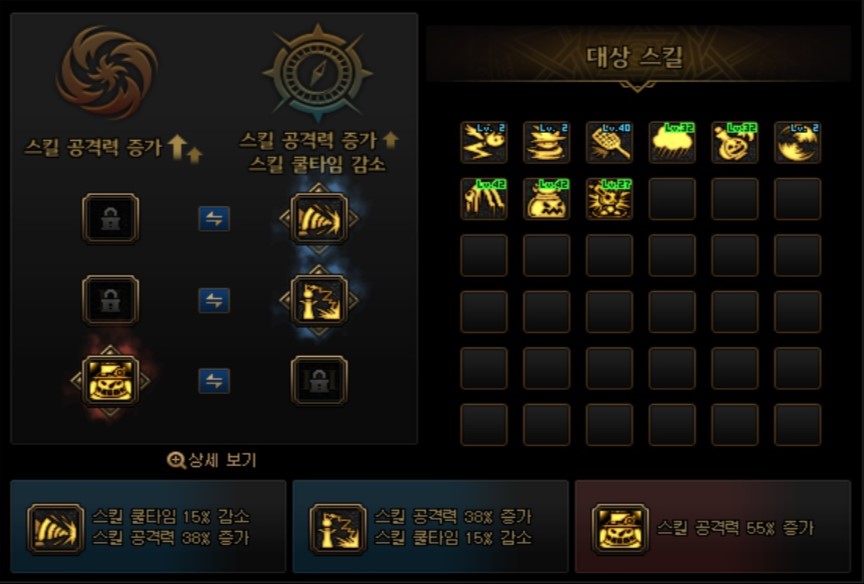
Task: Choose the crescent swirl skill at row end
Action: coord(797,143)
